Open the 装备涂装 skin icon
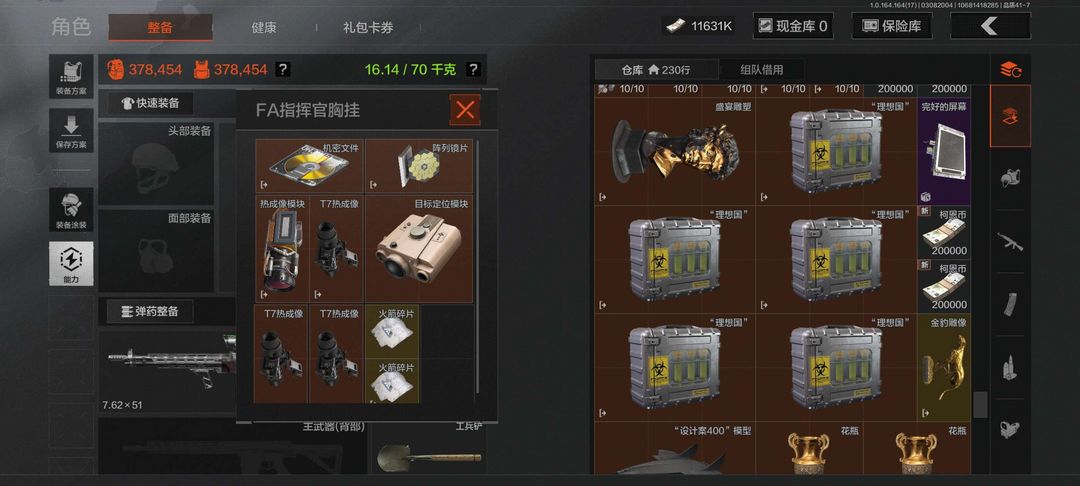1080x486 pixels. pos(71,210)
